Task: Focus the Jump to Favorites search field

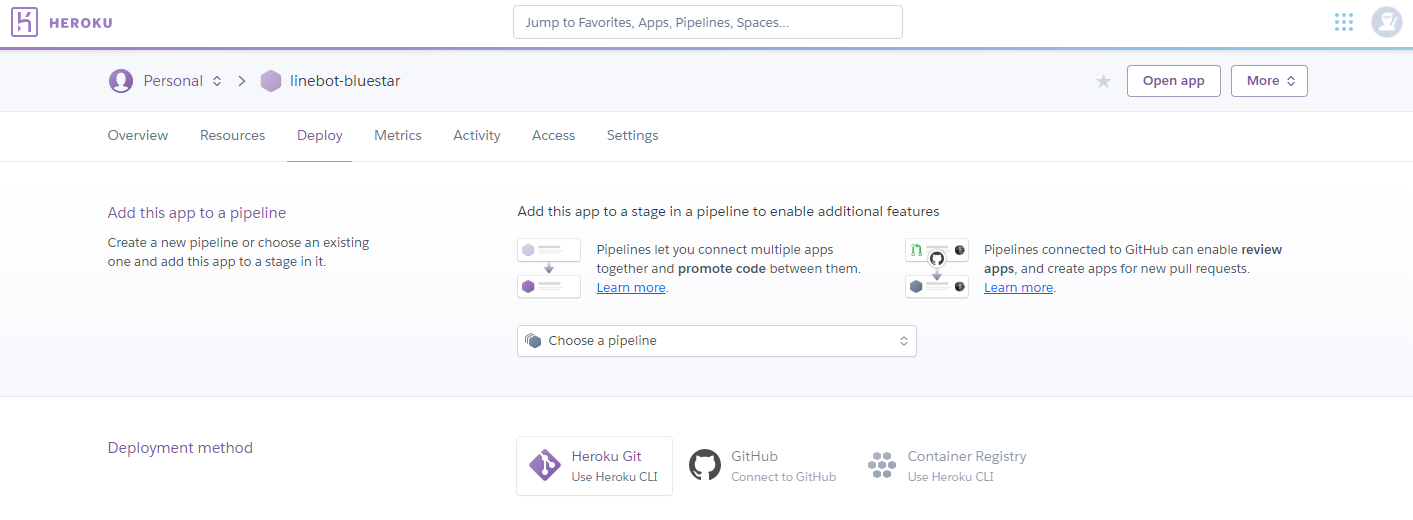Action: tap(708, 22)
